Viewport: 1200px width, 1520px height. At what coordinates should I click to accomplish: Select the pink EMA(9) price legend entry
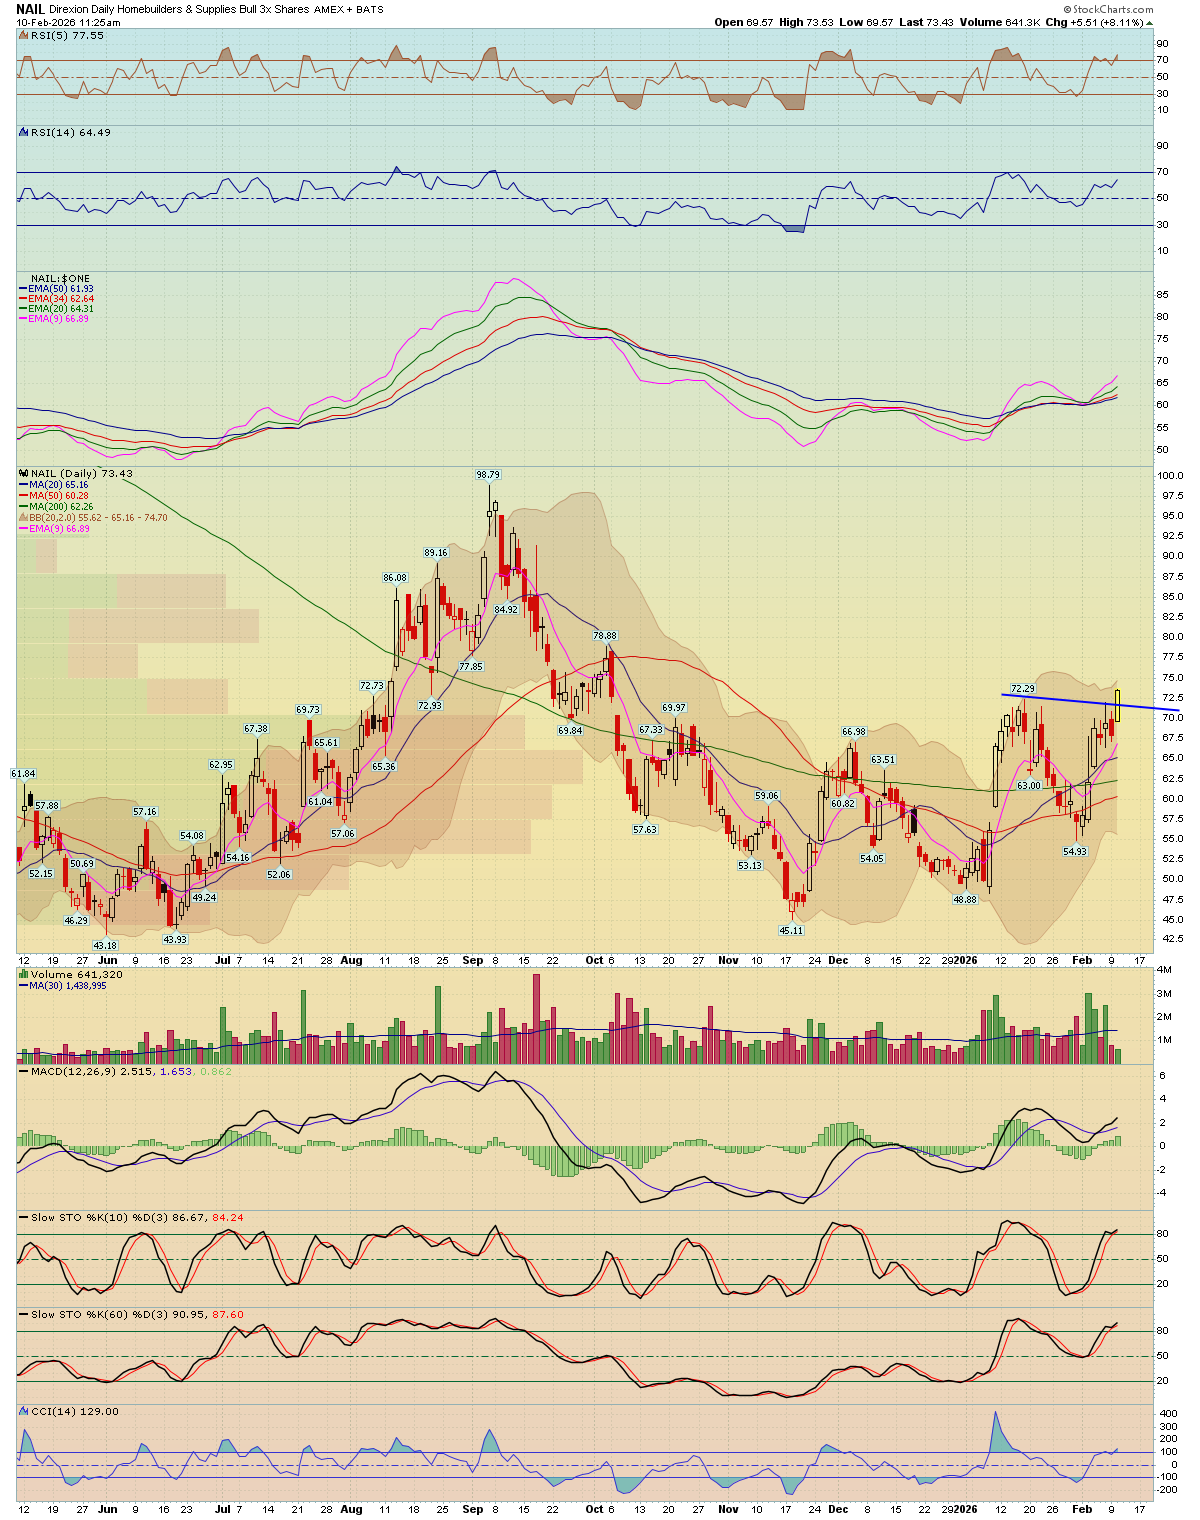(x=60, y=528)
